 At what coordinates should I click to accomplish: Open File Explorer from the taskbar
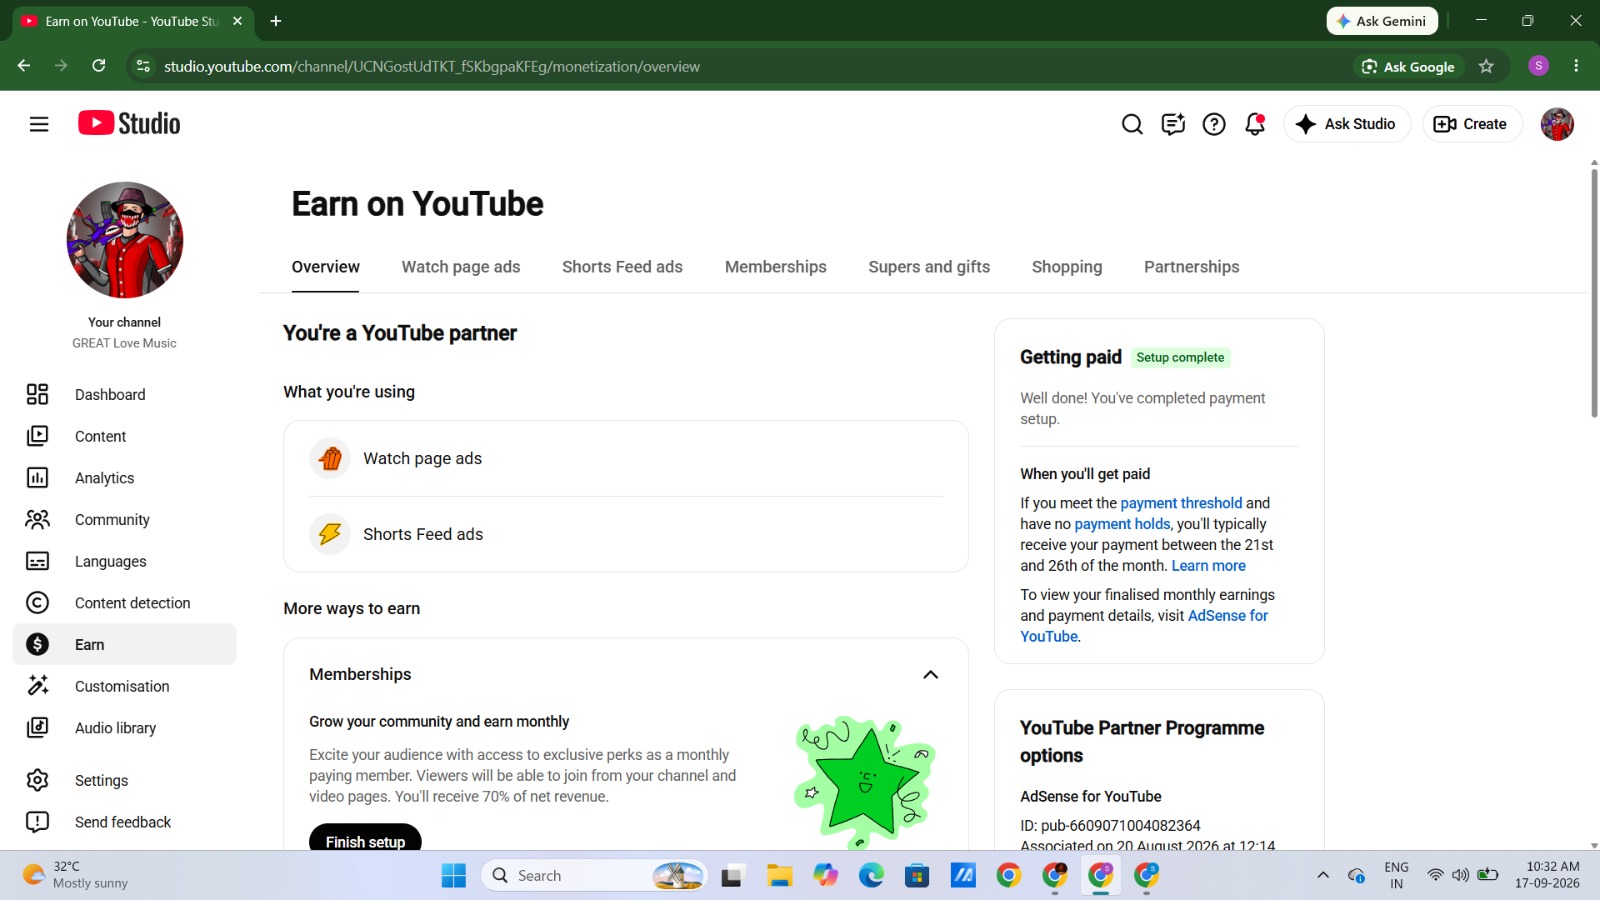pos(779,876)
